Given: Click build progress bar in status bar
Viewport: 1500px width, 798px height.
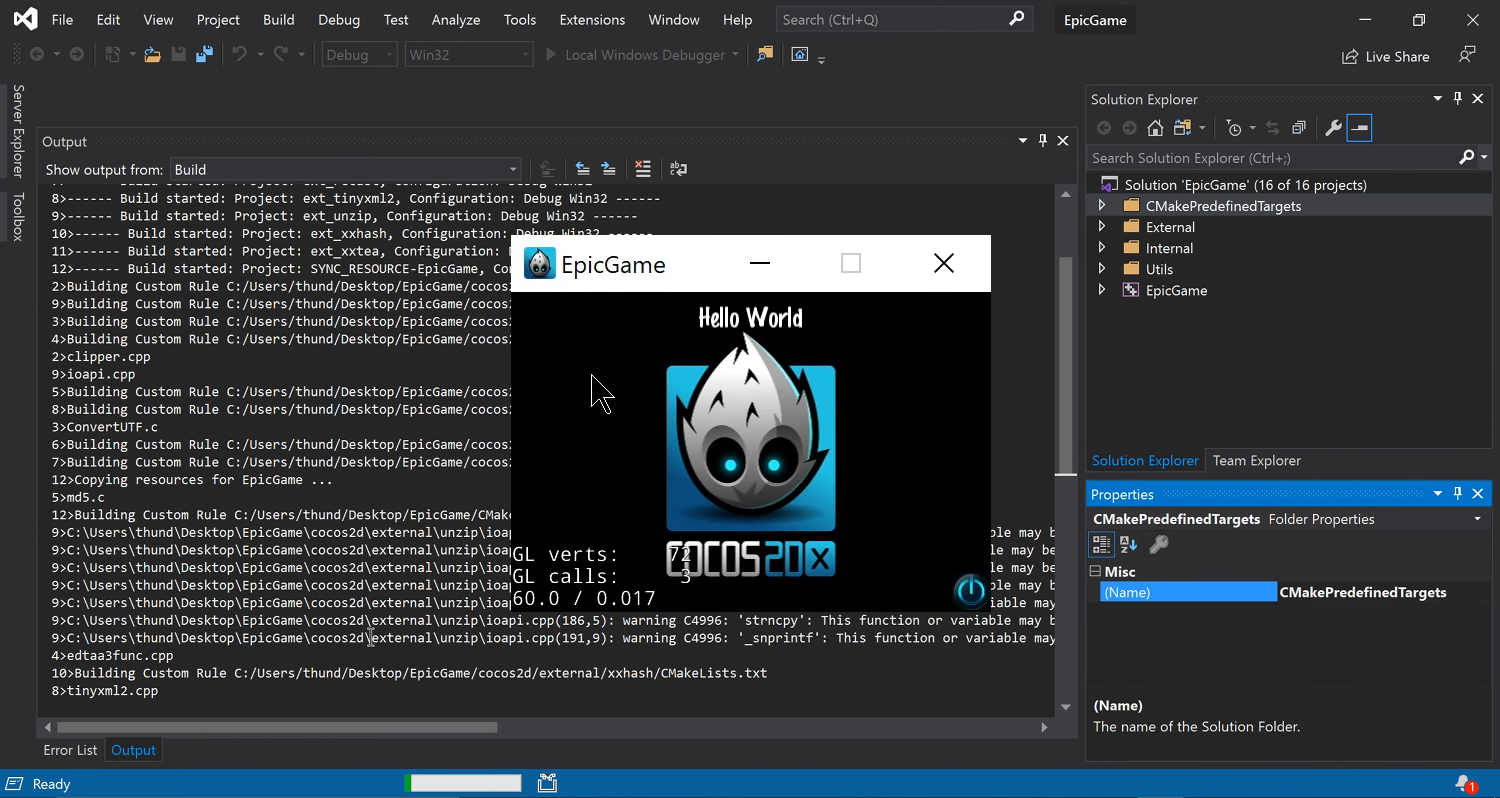Looking at the screenshot, I should (x=463, y=783).
